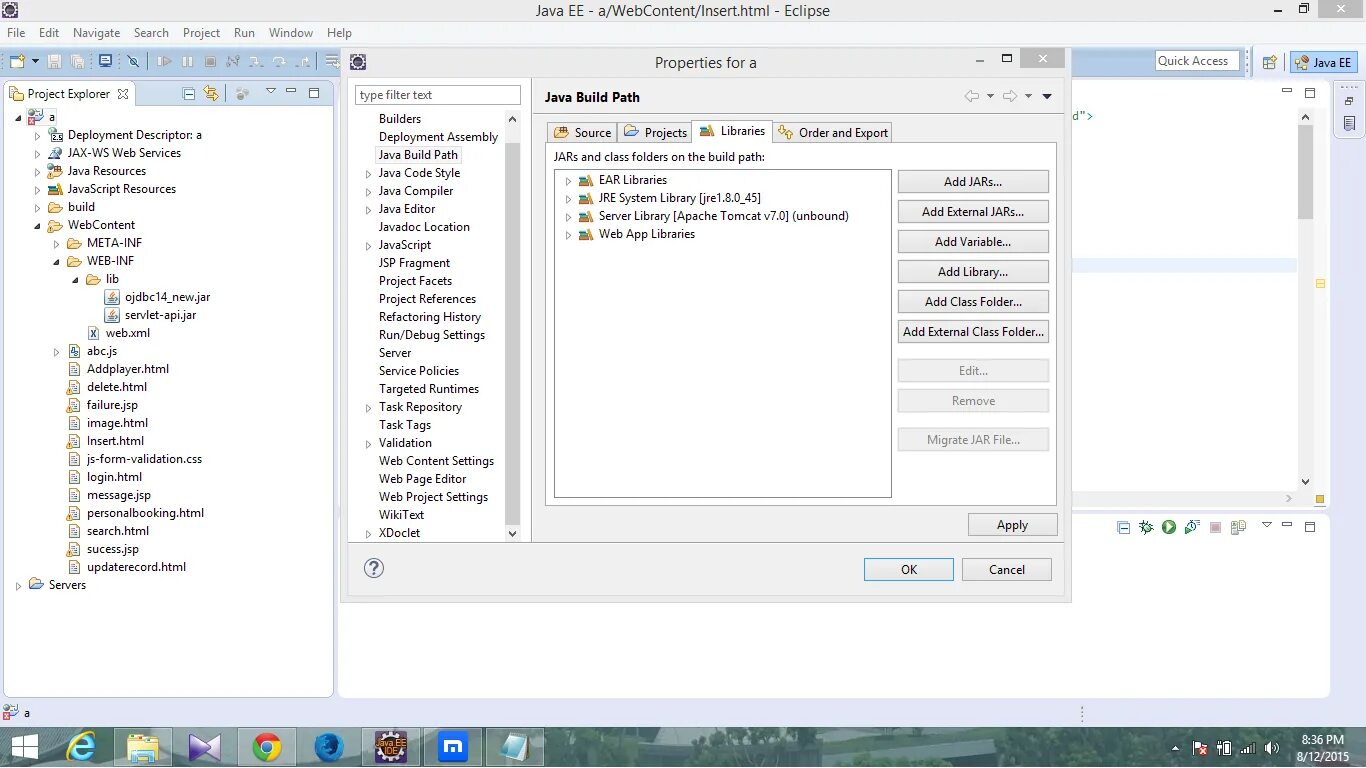Click the Open Perspective icon
The image size is (1366, 768).
coord(1269,62)
